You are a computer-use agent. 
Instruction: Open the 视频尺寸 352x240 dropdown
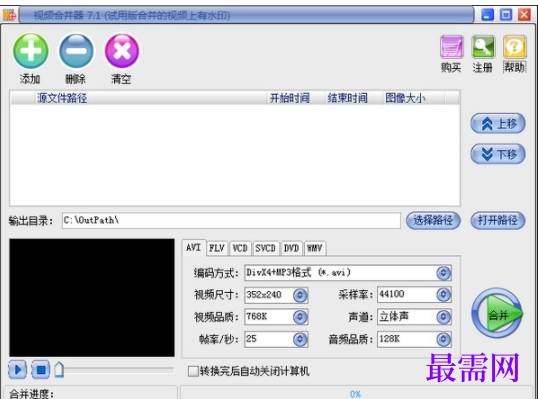(x=300, y=295)
